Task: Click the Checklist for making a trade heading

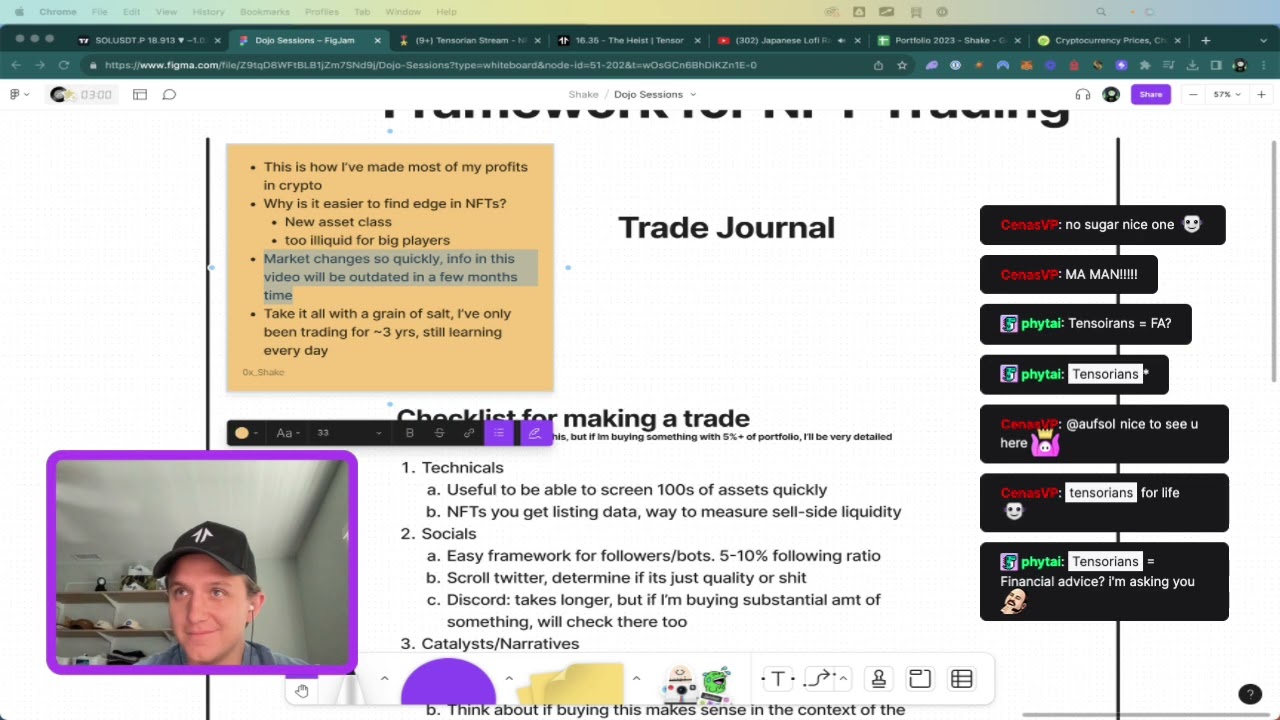Action: tap(573, 418)
